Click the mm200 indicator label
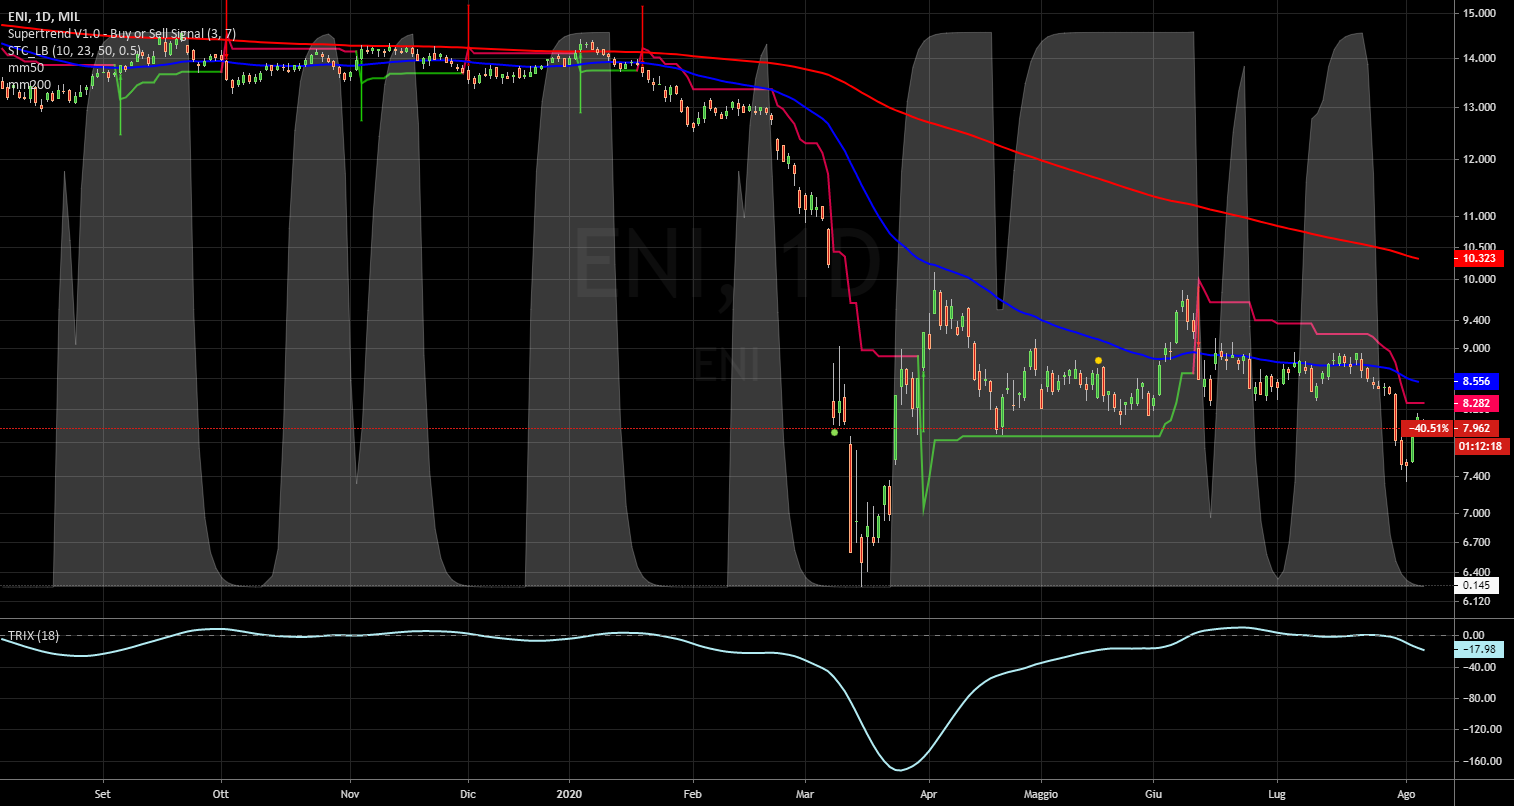The width and height of the screenshot is (1514, 806). [28, 84]
